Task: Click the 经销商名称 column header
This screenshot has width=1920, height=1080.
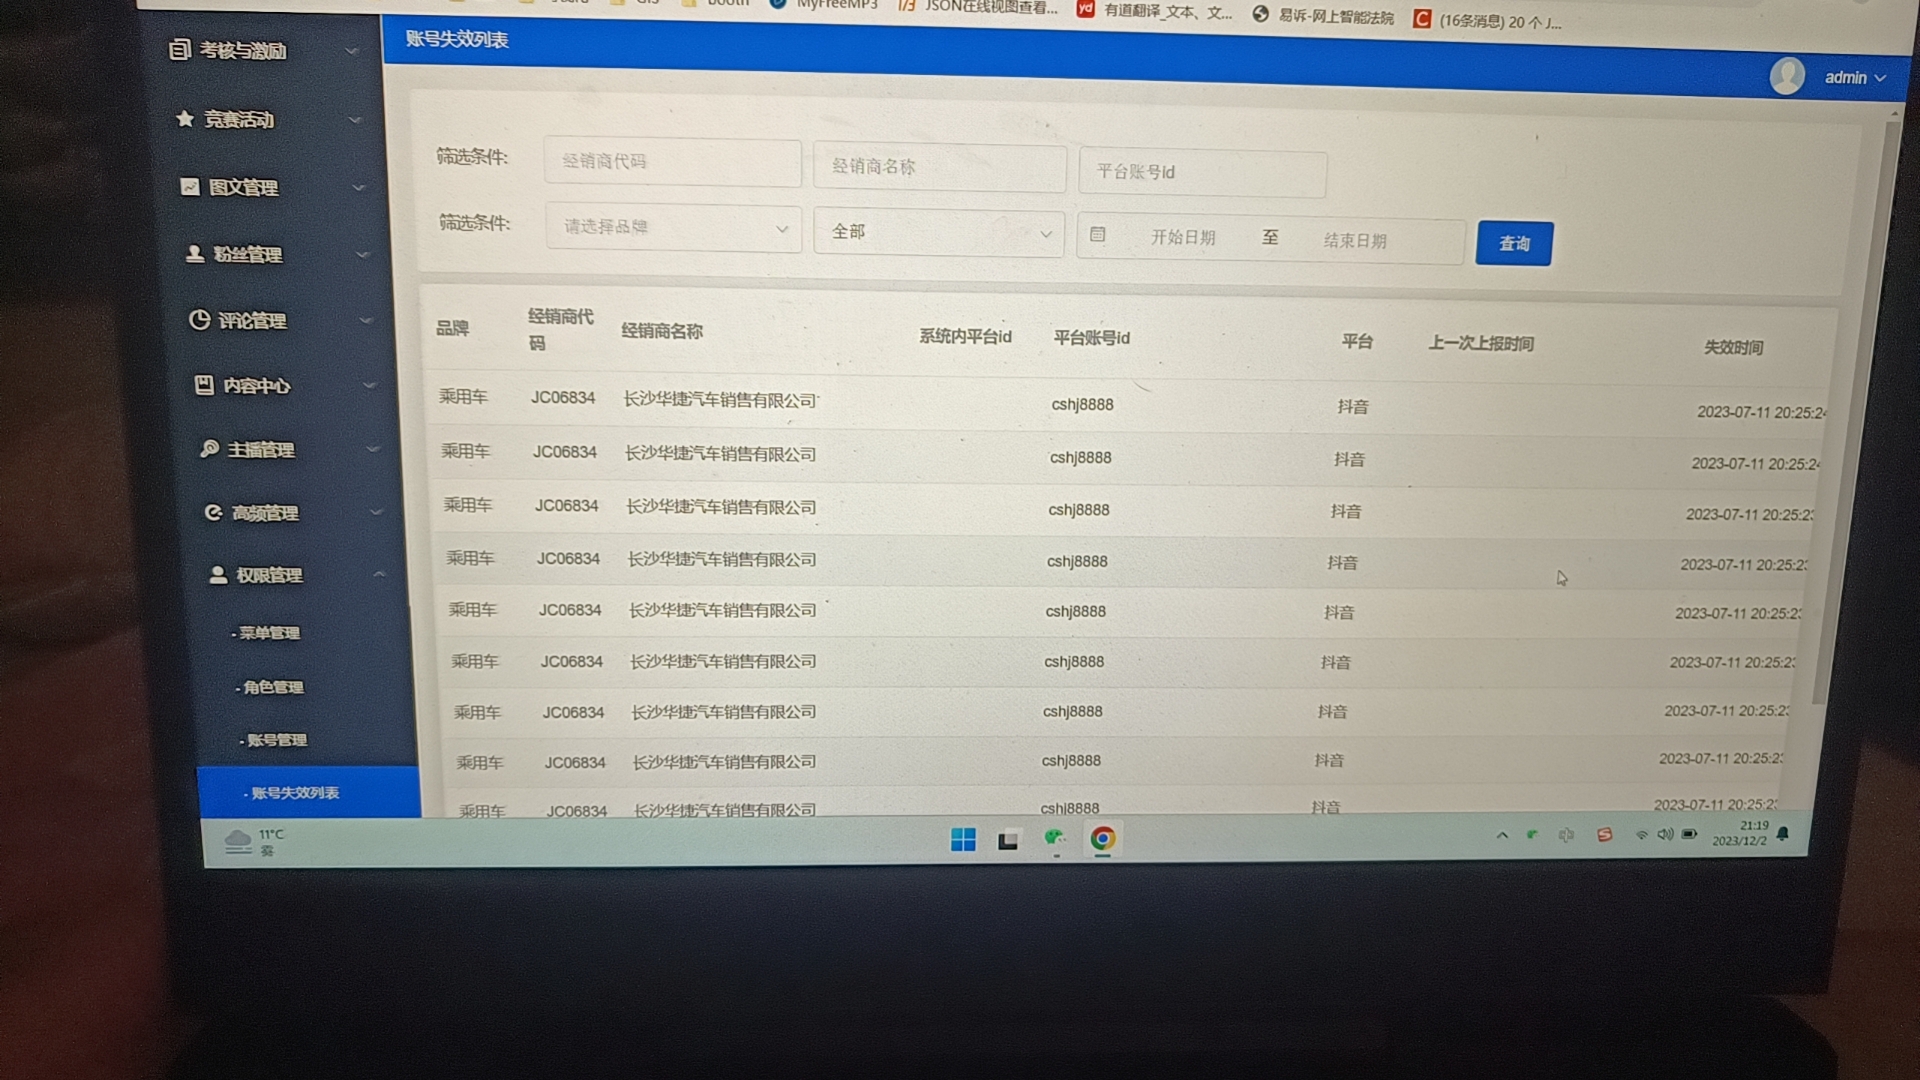Action: coord(662,331)
